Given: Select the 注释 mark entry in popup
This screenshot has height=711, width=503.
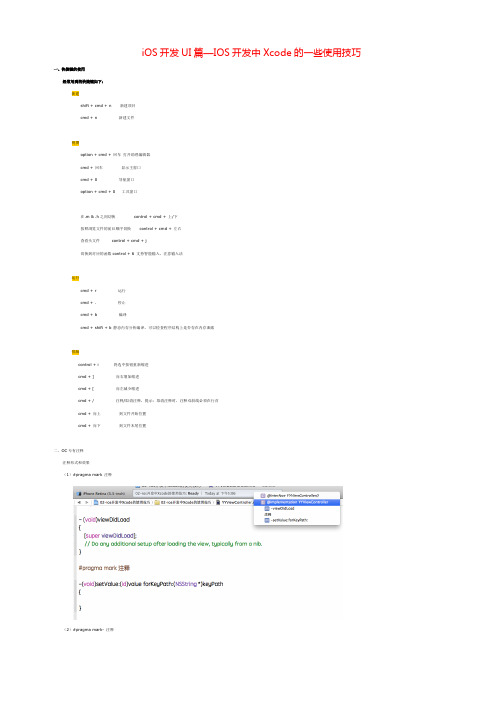Looking at the screenshot, I should click(x=268, y=514).
